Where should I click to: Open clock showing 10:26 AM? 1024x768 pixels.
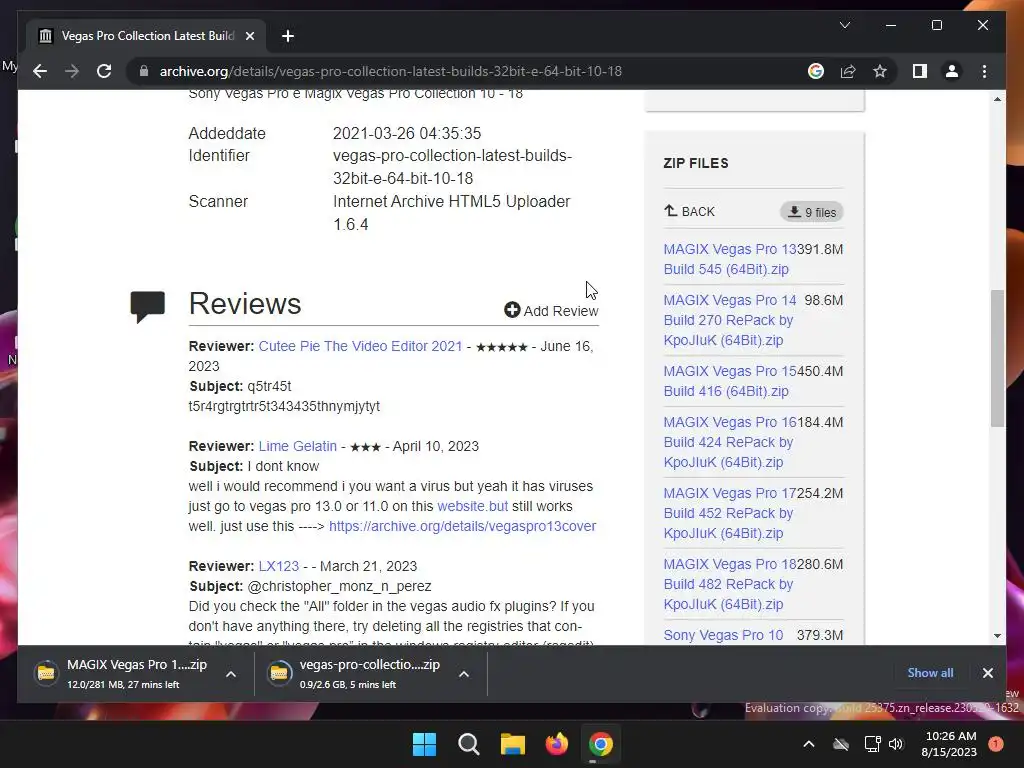(950, 744)
